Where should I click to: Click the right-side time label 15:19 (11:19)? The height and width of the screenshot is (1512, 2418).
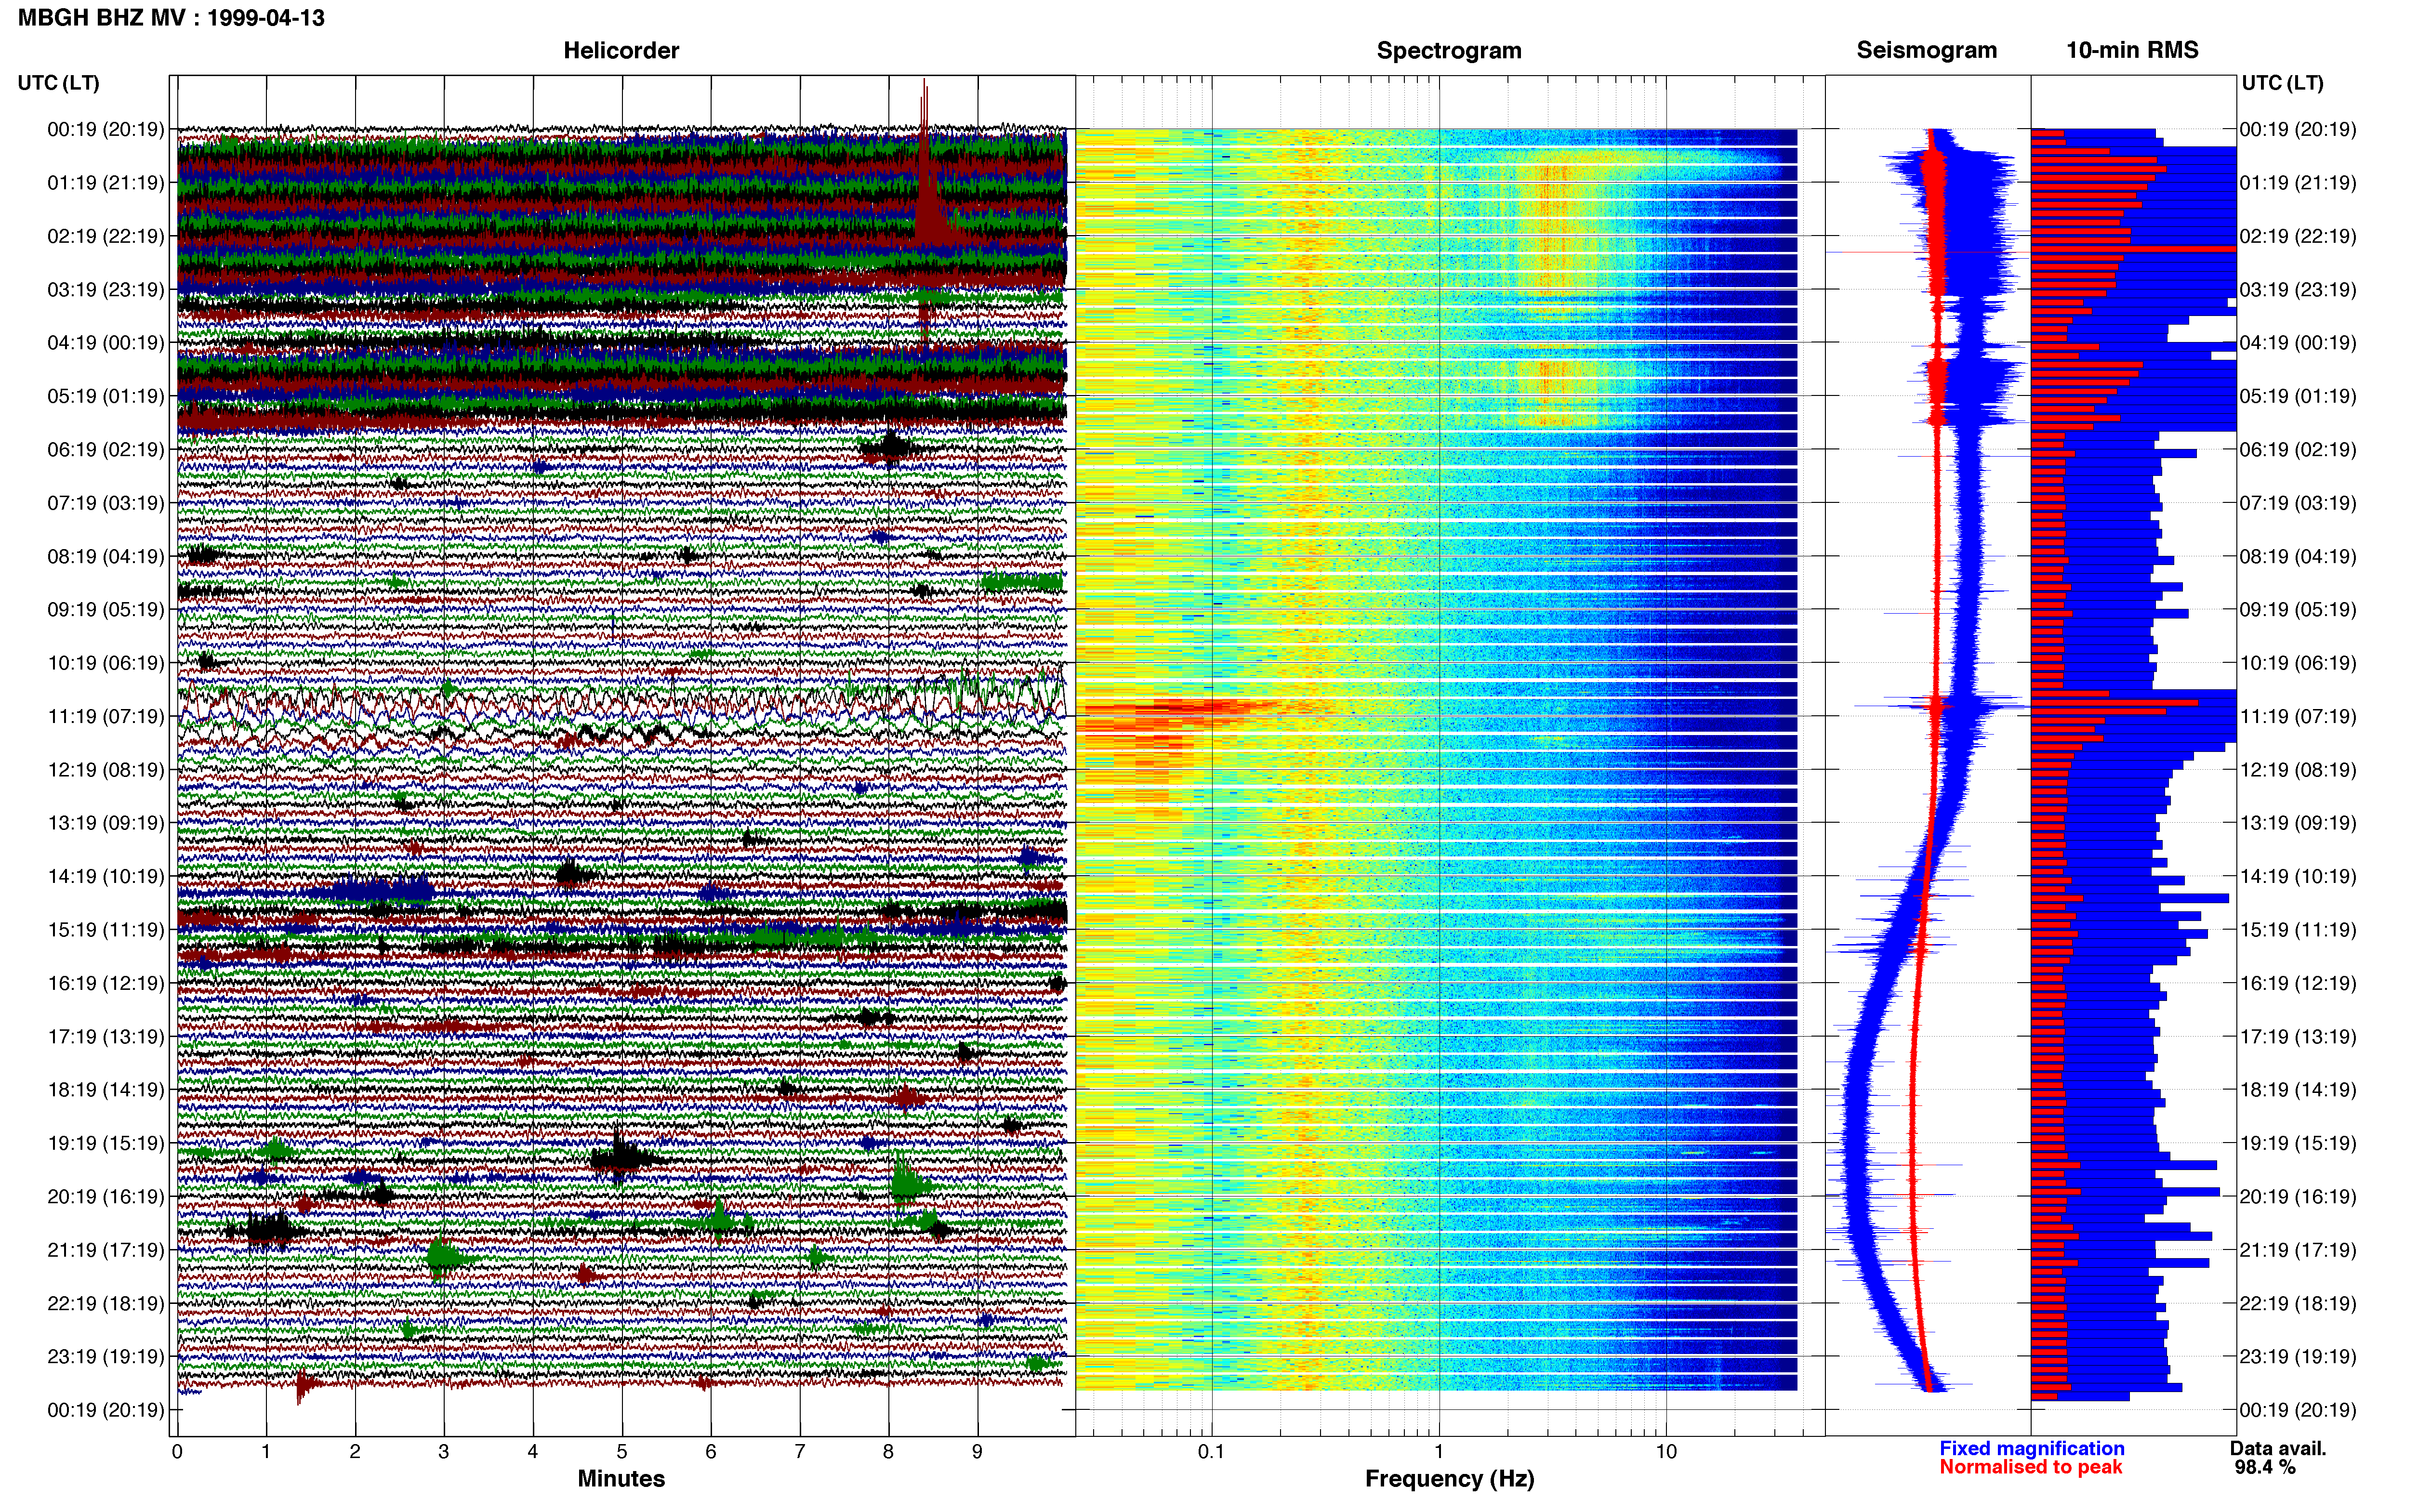2298,930
